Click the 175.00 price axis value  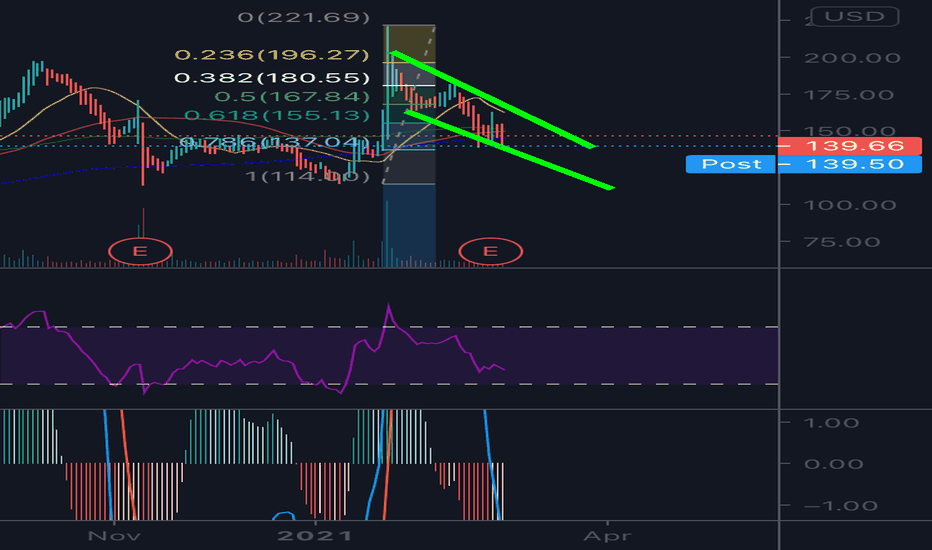(849, 95)
